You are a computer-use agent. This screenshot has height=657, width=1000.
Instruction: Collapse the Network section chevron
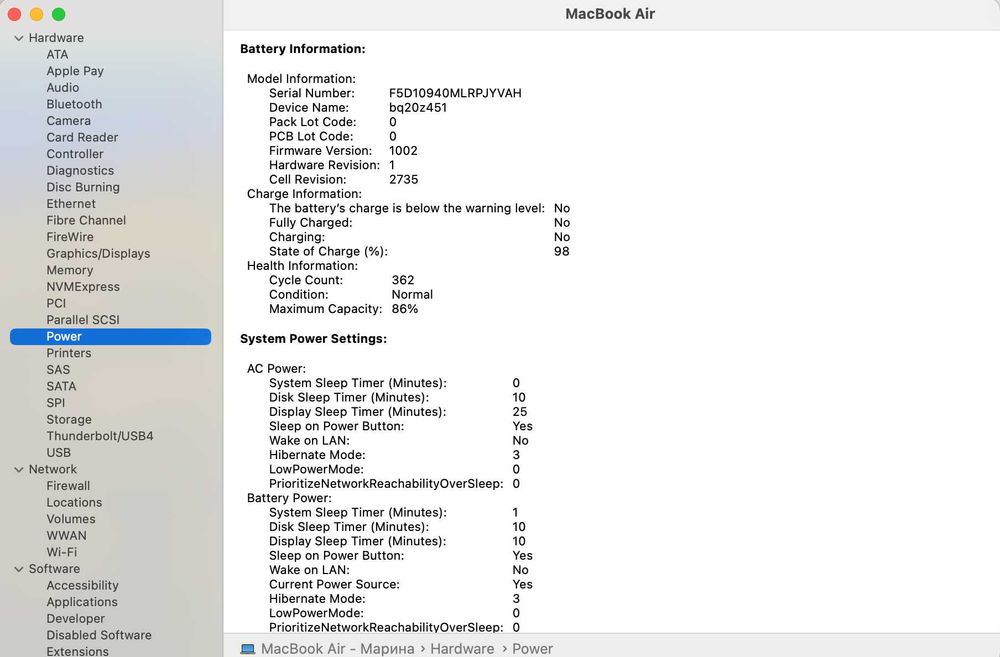pos(18,469)
